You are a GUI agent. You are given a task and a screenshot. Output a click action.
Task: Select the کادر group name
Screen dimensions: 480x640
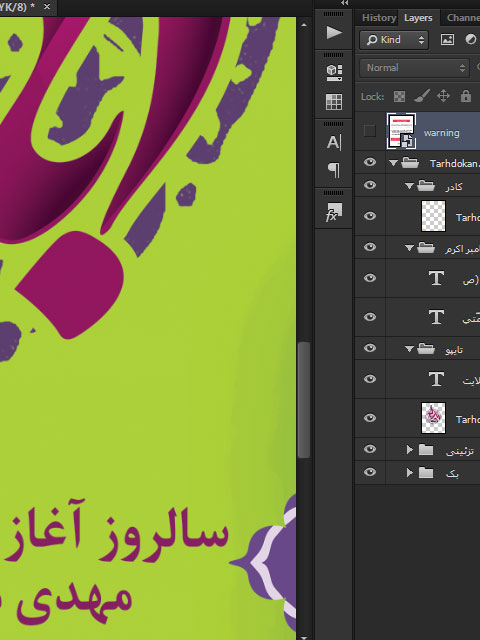tap(454, 187)
